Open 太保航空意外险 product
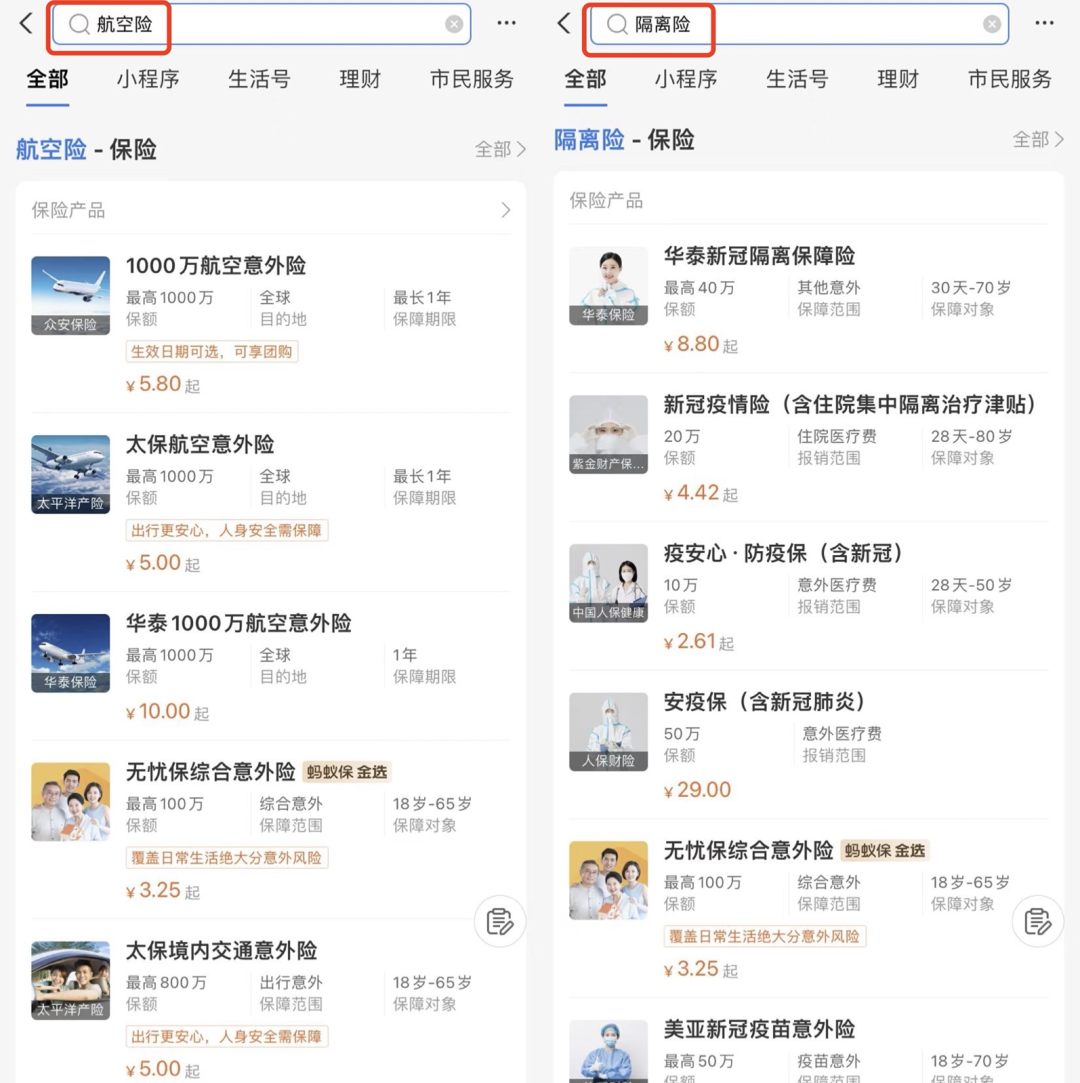Viewport: 1080px width, 1083px height. (x=200, y=444)
